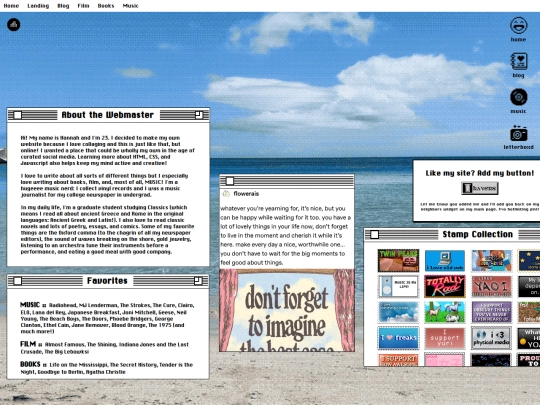Viewport: 540px width, 405px height.
Task: Open Blog in the top menu
Action: (63, 6)
